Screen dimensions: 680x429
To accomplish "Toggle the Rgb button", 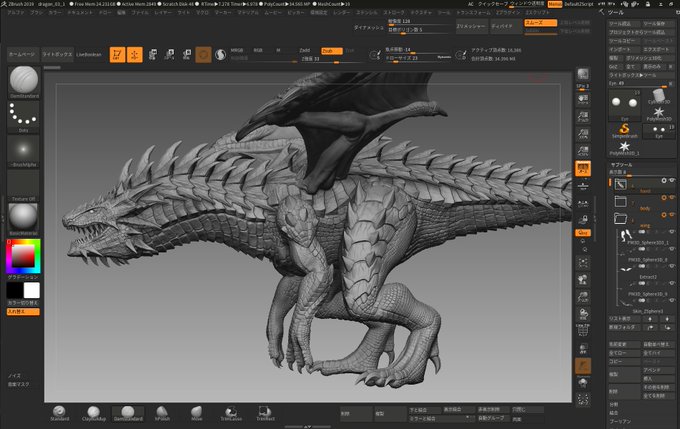I will [x=258, y=51].
